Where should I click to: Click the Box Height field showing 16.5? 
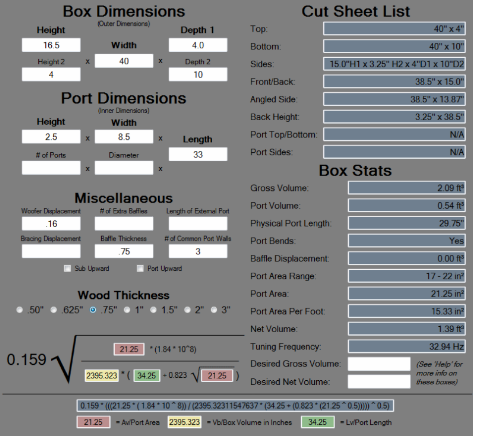pyautogui.click(x=51, y=45)
